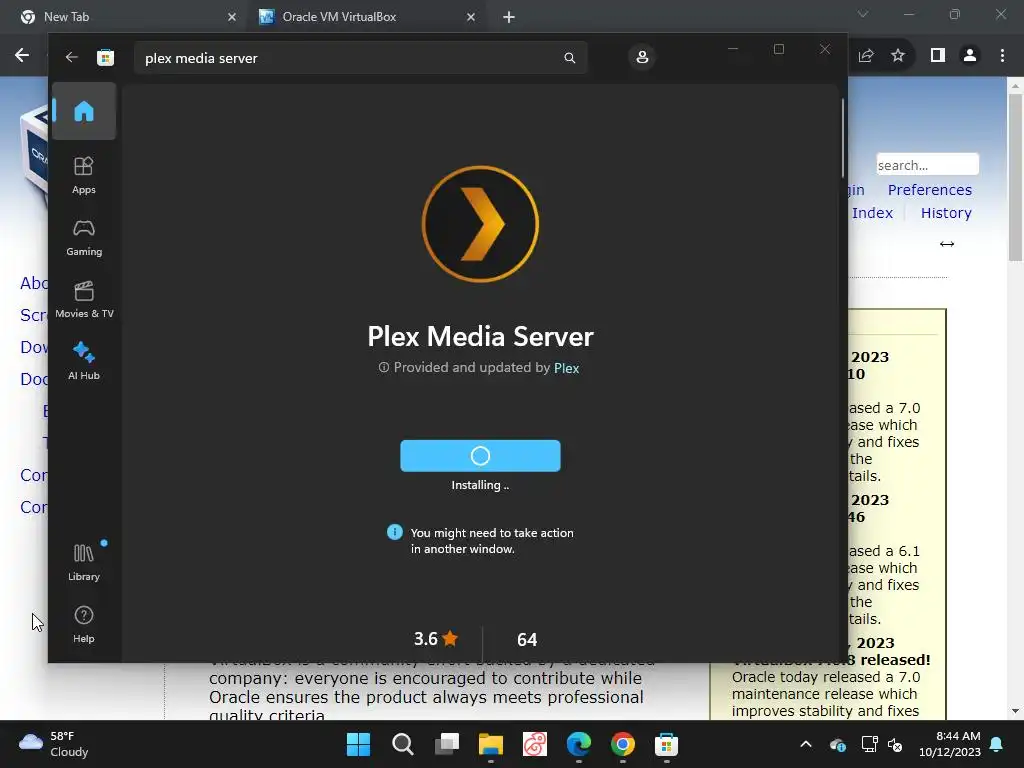Open Help in Microsoft Store sidebar
The image size is (1024, 768).
coord(84,624)
